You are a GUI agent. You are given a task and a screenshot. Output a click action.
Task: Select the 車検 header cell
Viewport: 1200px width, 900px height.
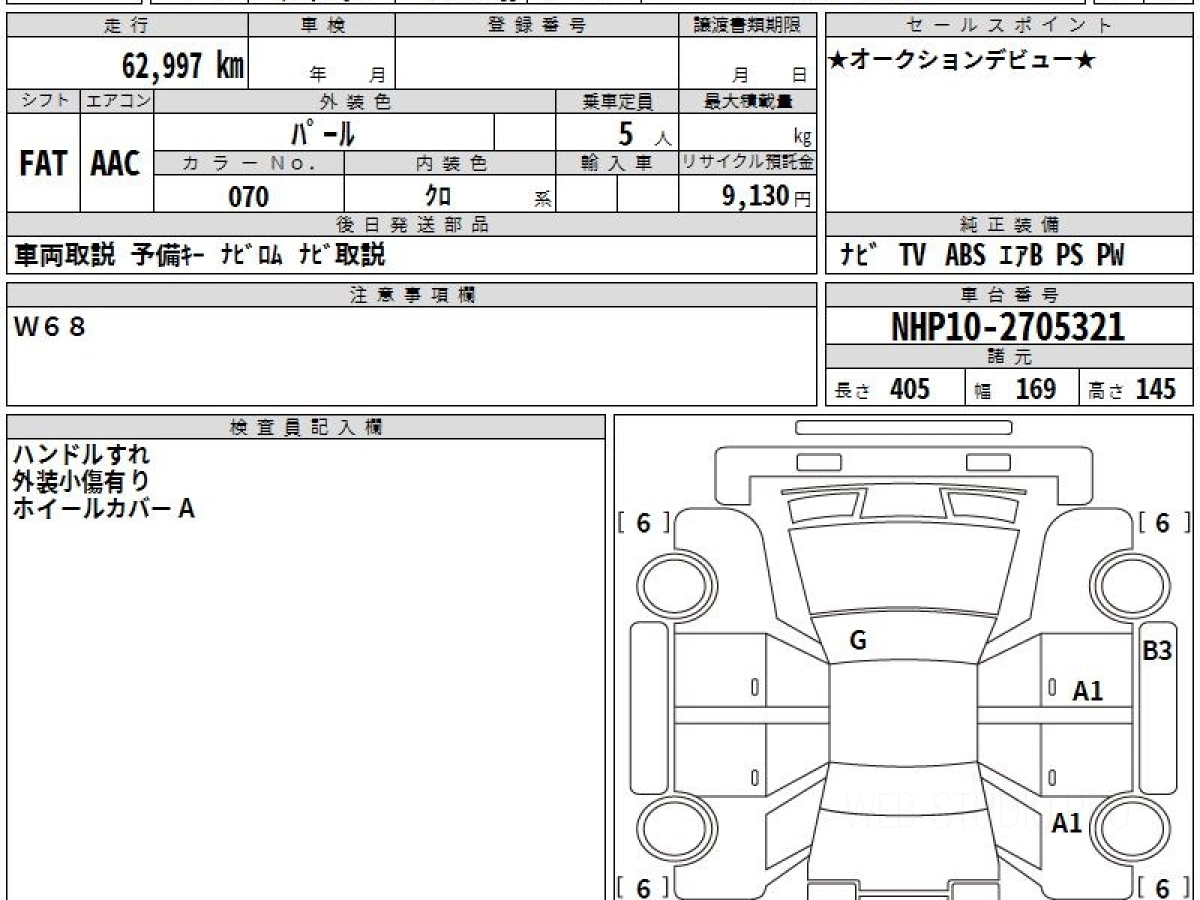click(322, 27)
